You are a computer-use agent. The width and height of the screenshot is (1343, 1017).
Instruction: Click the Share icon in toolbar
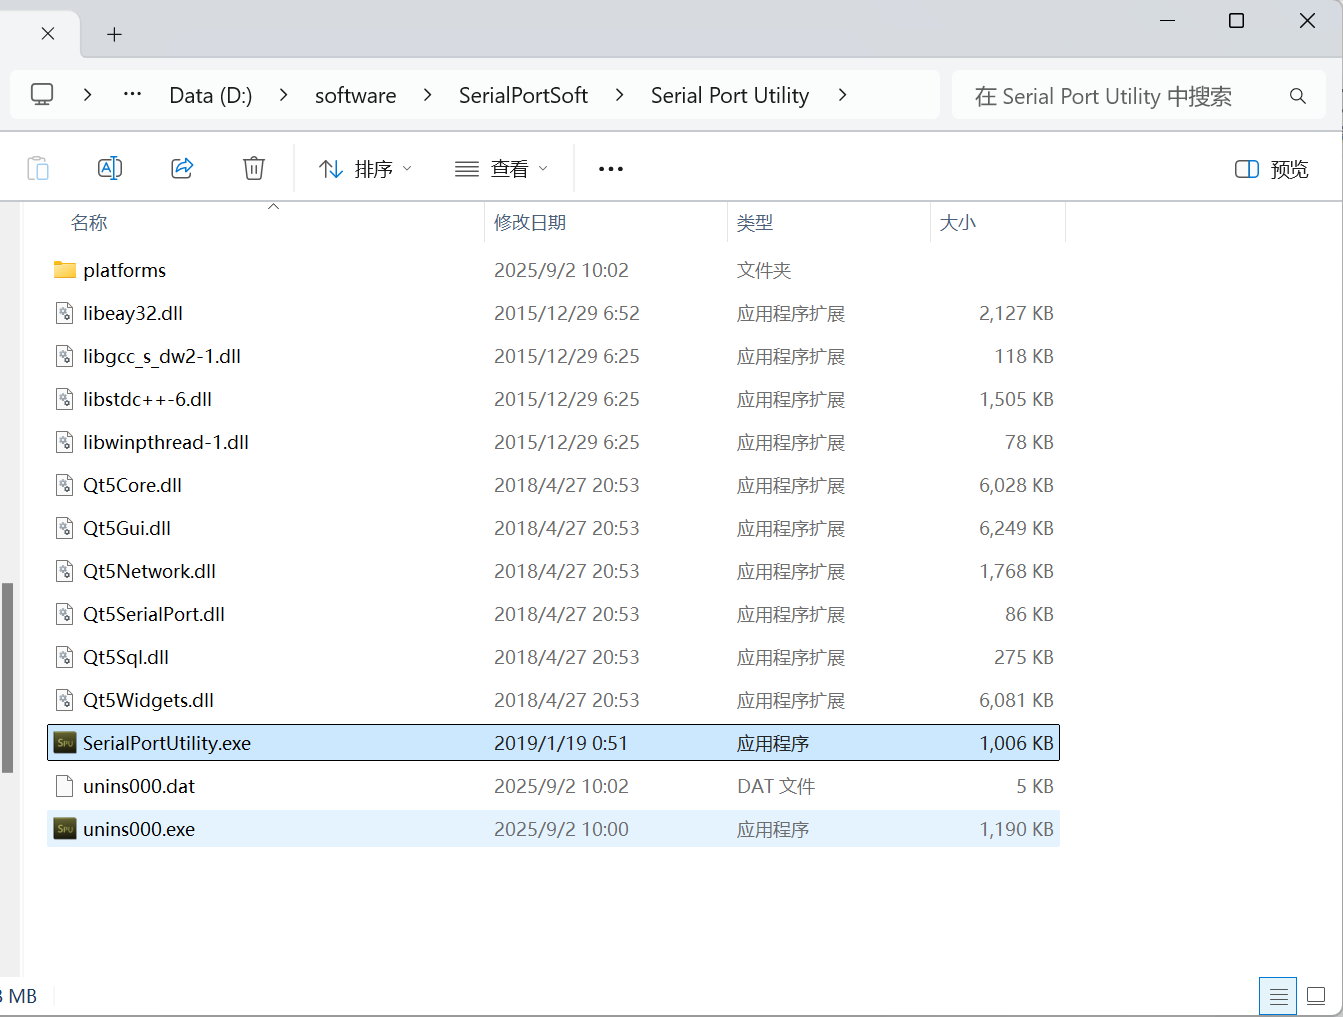tap(182, 168)
